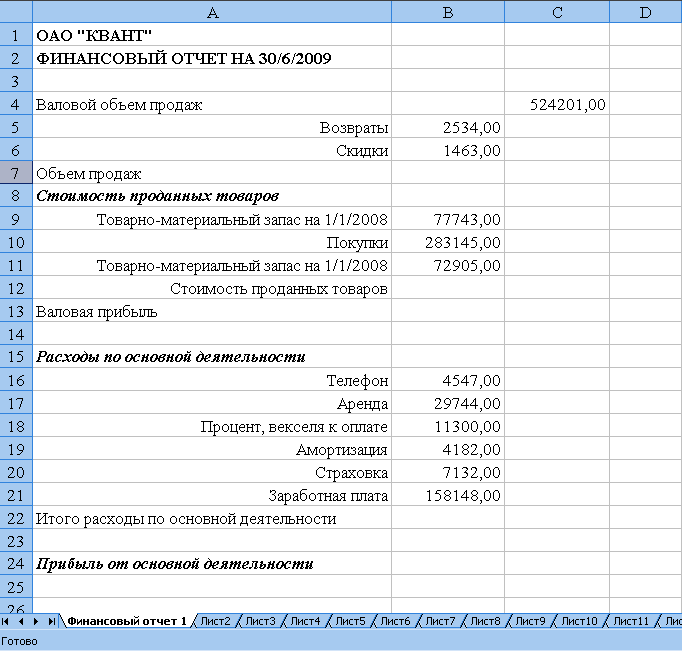Select column D header

pos(646,12)
